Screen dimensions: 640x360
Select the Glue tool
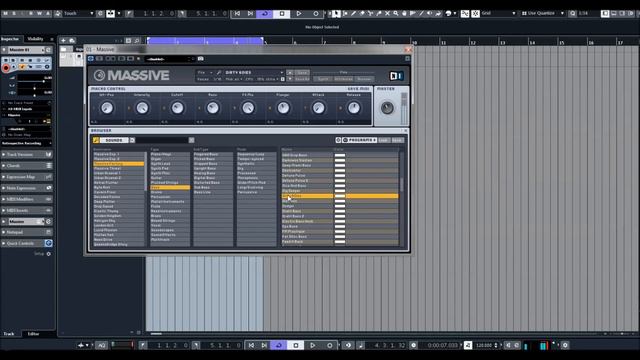click(379, 13)
